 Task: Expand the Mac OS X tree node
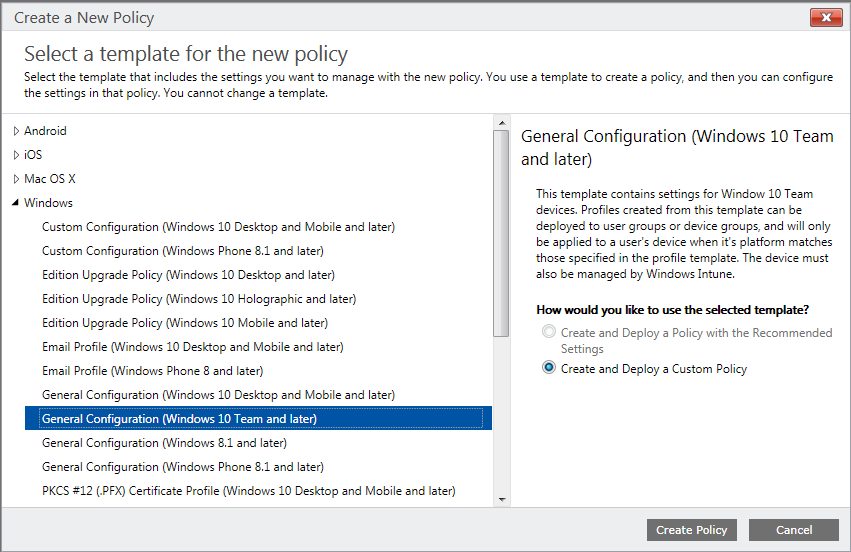coord(16,179)
